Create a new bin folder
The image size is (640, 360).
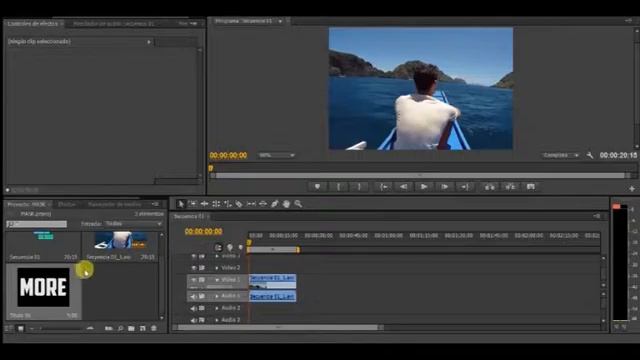pyautogui.click(x=131, y=328)
